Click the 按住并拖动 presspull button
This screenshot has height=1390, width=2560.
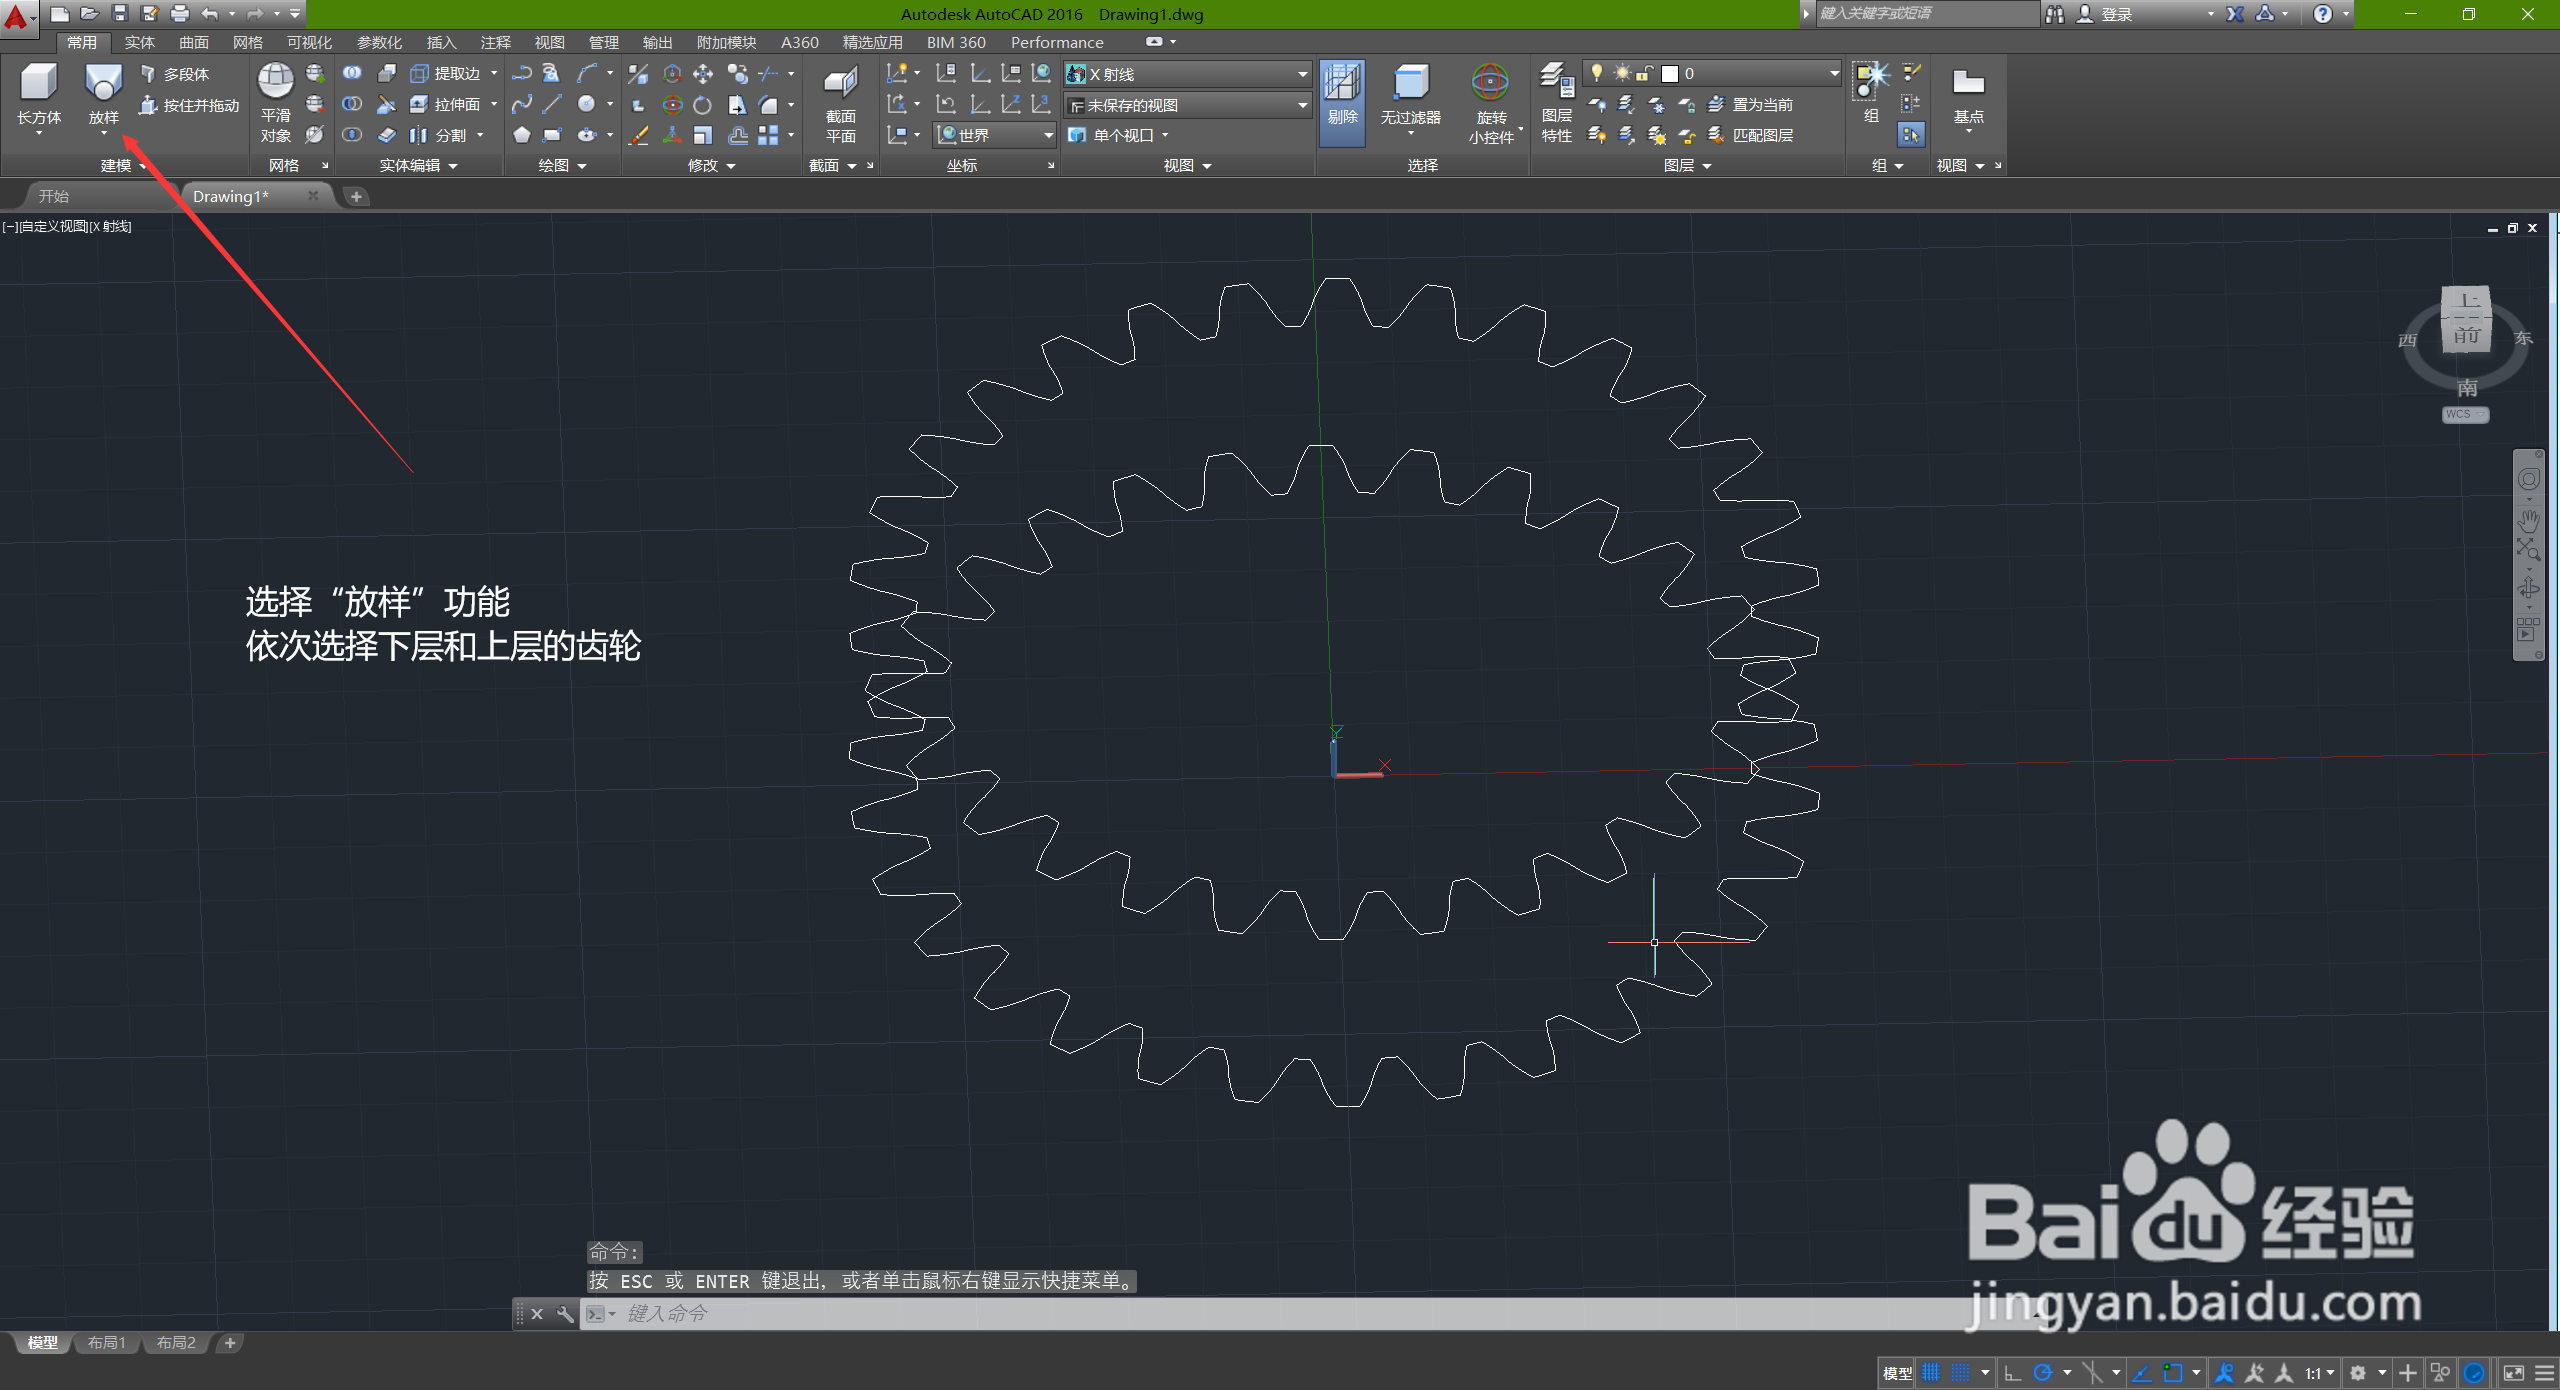[190, 105]
